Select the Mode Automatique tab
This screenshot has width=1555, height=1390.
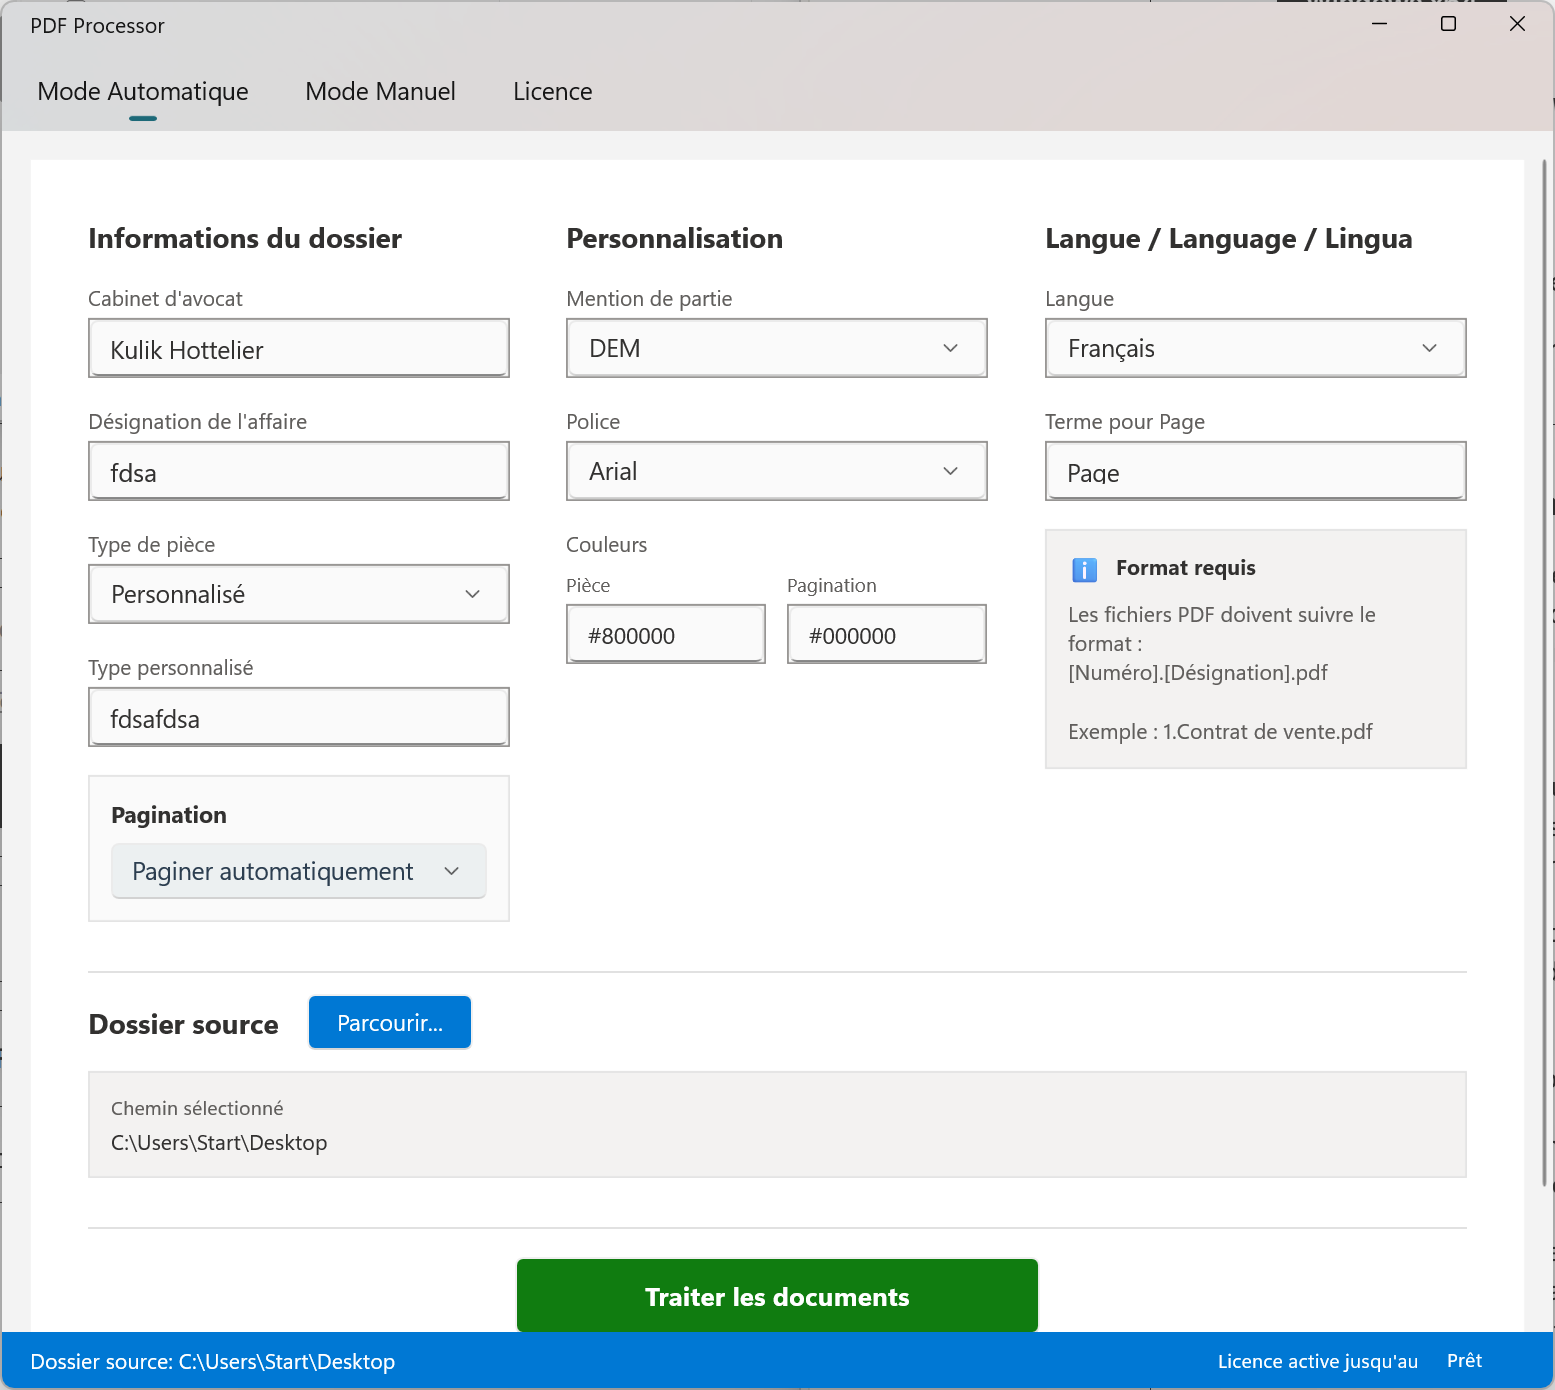[143, 92]
